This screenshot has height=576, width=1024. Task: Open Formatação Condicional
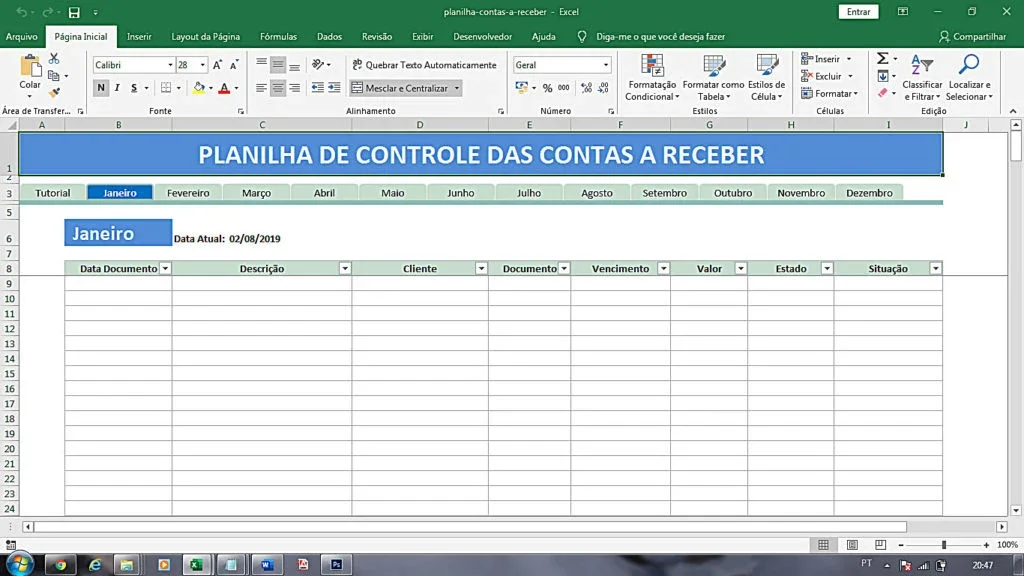[x=652, y=78]
